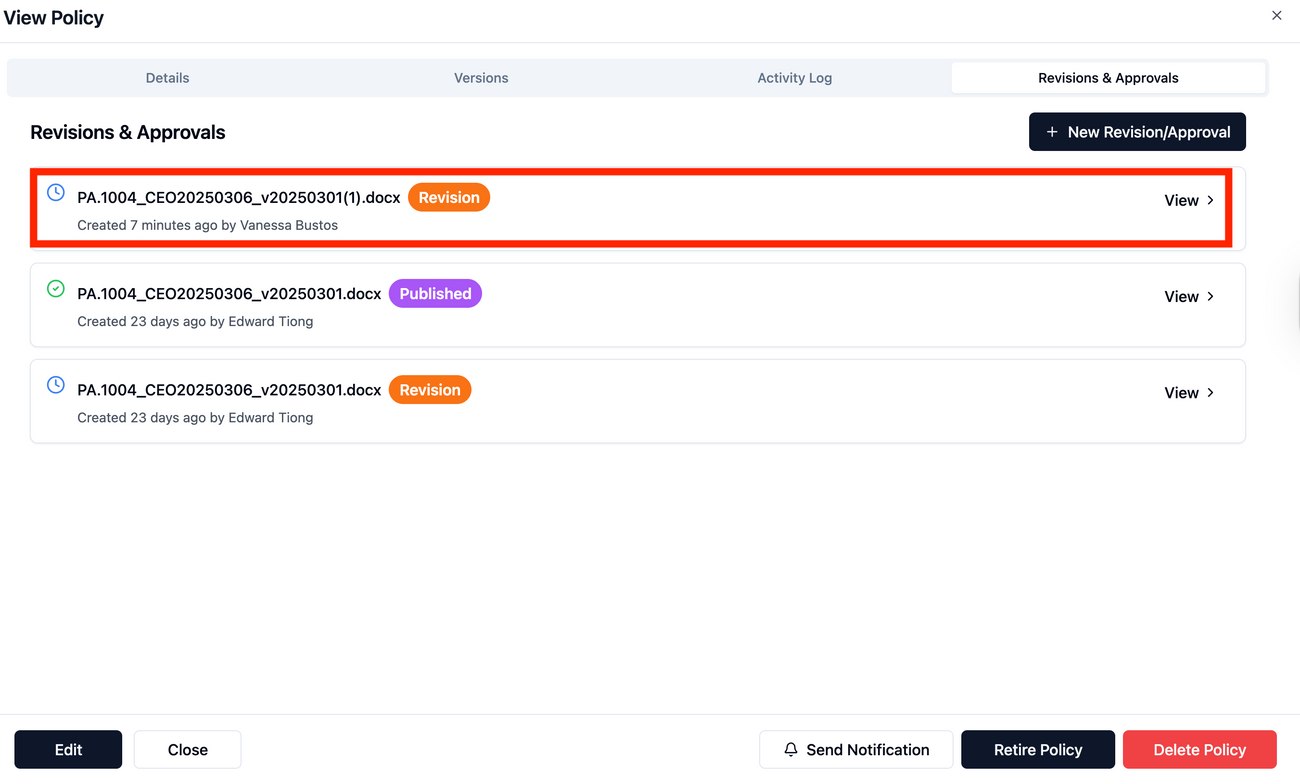
Task: Click the green checkmark icon on published entry
Action: click(x=56, y=289)
